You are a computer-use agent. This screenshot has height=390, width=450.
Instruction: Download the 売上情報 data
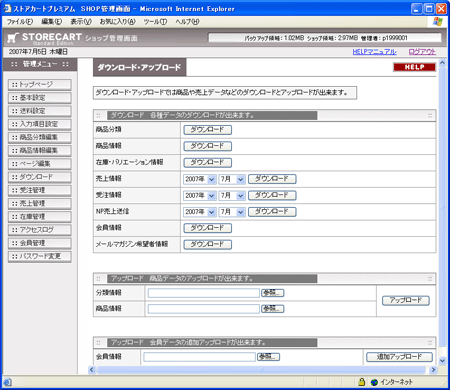pyautogui.click(x=272, y=179)
